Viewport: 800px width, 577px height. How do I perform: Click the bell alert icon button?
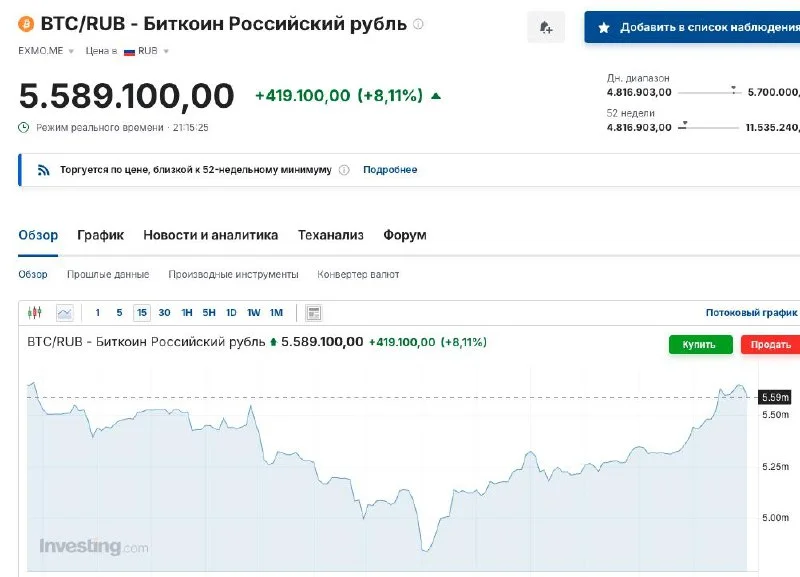[546, 28]
